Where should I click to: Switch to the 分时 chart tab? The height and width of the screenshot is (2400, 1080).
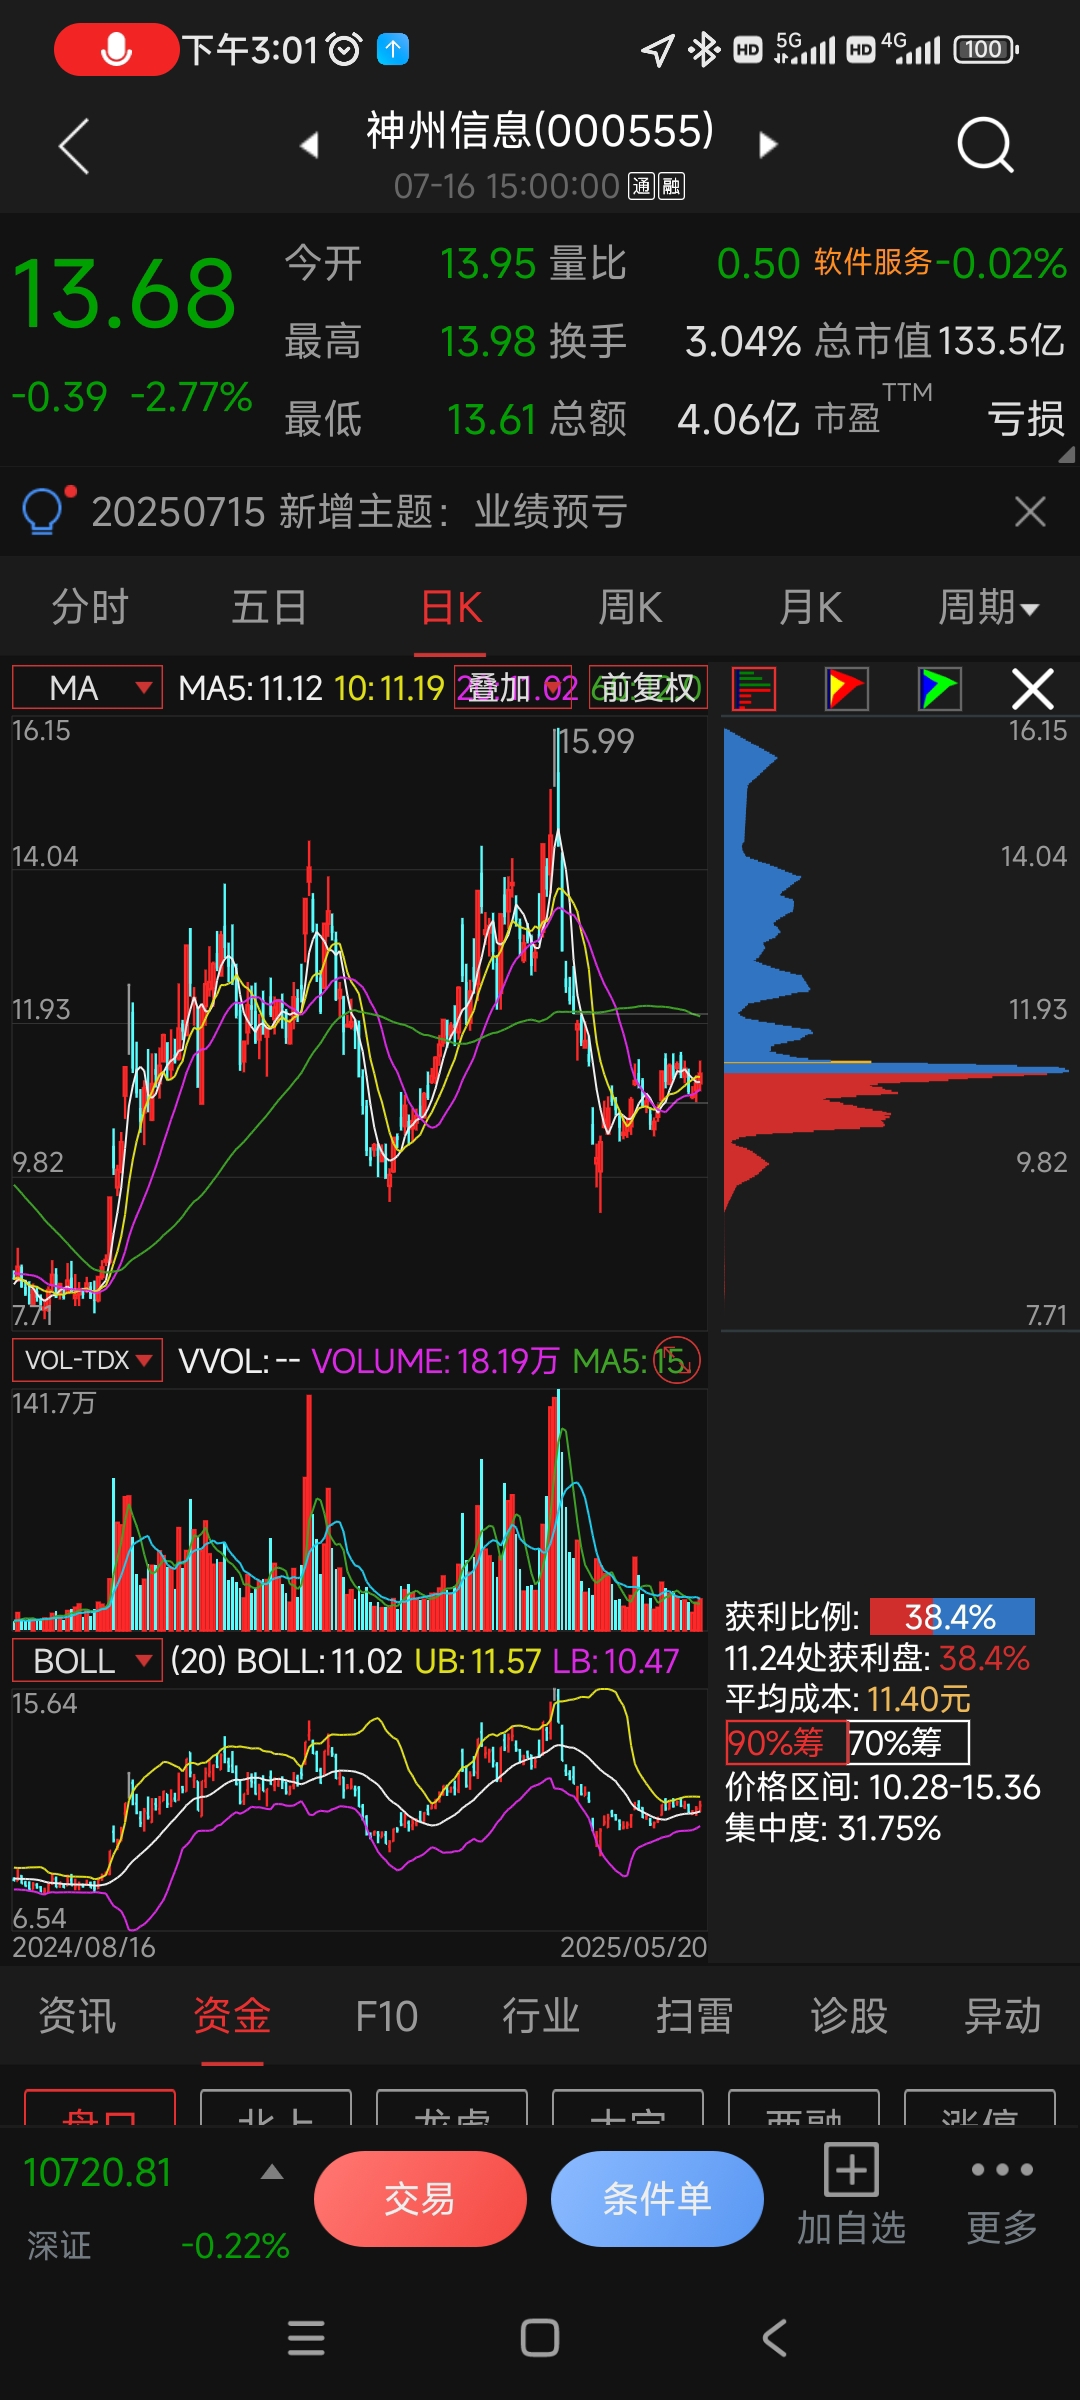[x=90, y=607]
